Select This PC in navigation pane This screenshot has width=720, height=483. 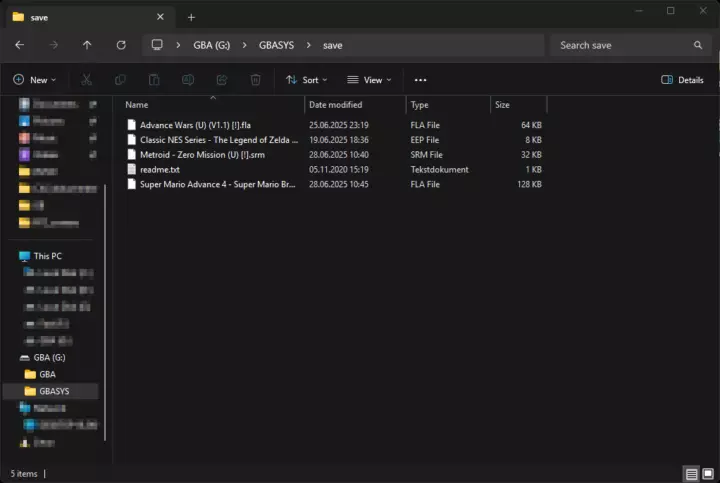(48, 256)
